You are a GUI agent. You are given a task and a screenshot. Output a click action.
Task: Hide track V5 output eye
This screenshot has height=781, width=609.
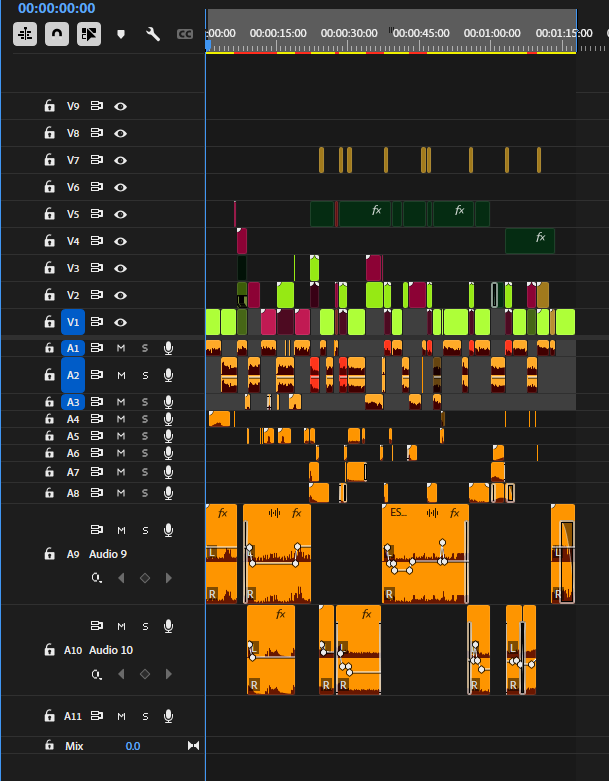point(120,214)
